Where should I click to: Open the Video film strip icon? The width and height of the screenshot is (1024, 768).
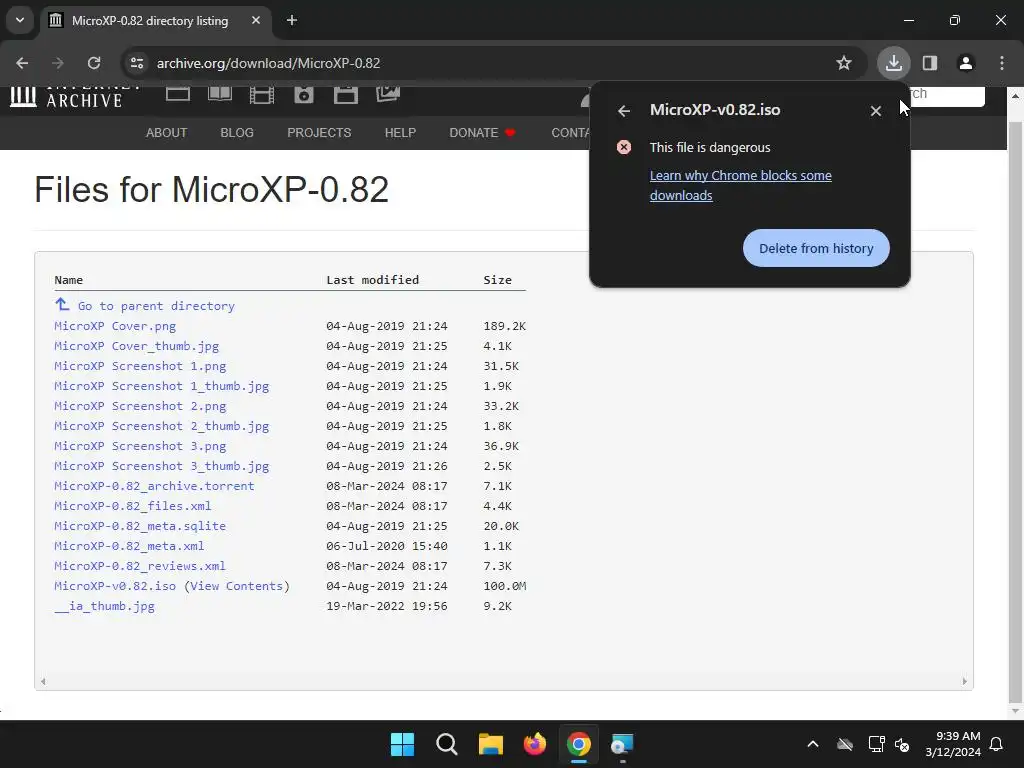point(262,95)
